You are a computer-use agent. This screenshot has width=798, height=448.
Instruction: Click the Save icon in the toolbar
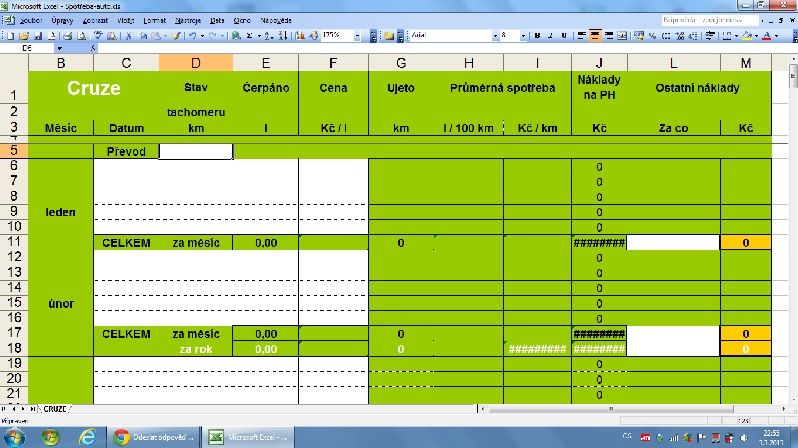coord(28,35)
